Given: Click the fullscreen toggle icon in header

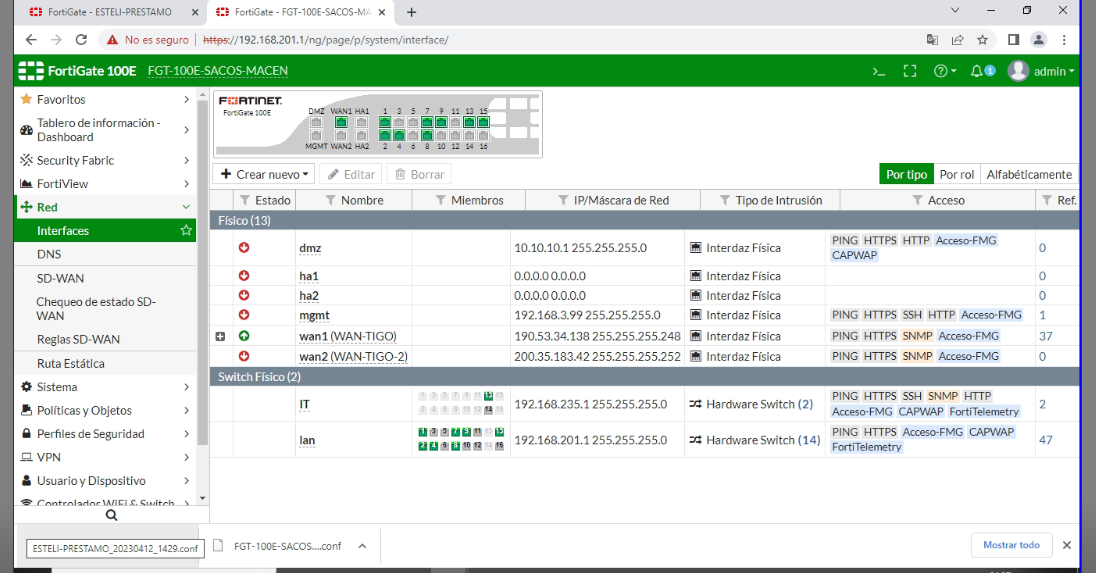Looking at the screenshot, I should coord(909,71).
